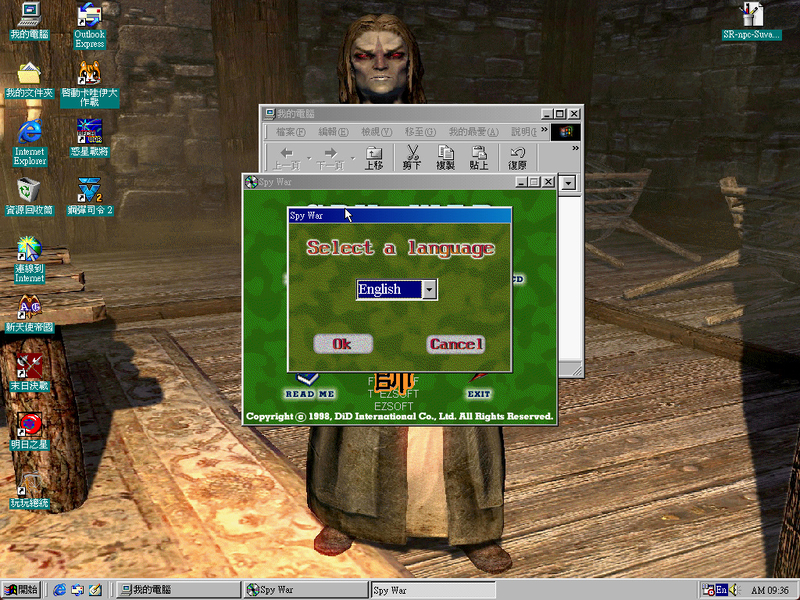Screen dimensions: 800x600
Task: Dismiss the language dialog with Cancel
Action: pos(456,344)
